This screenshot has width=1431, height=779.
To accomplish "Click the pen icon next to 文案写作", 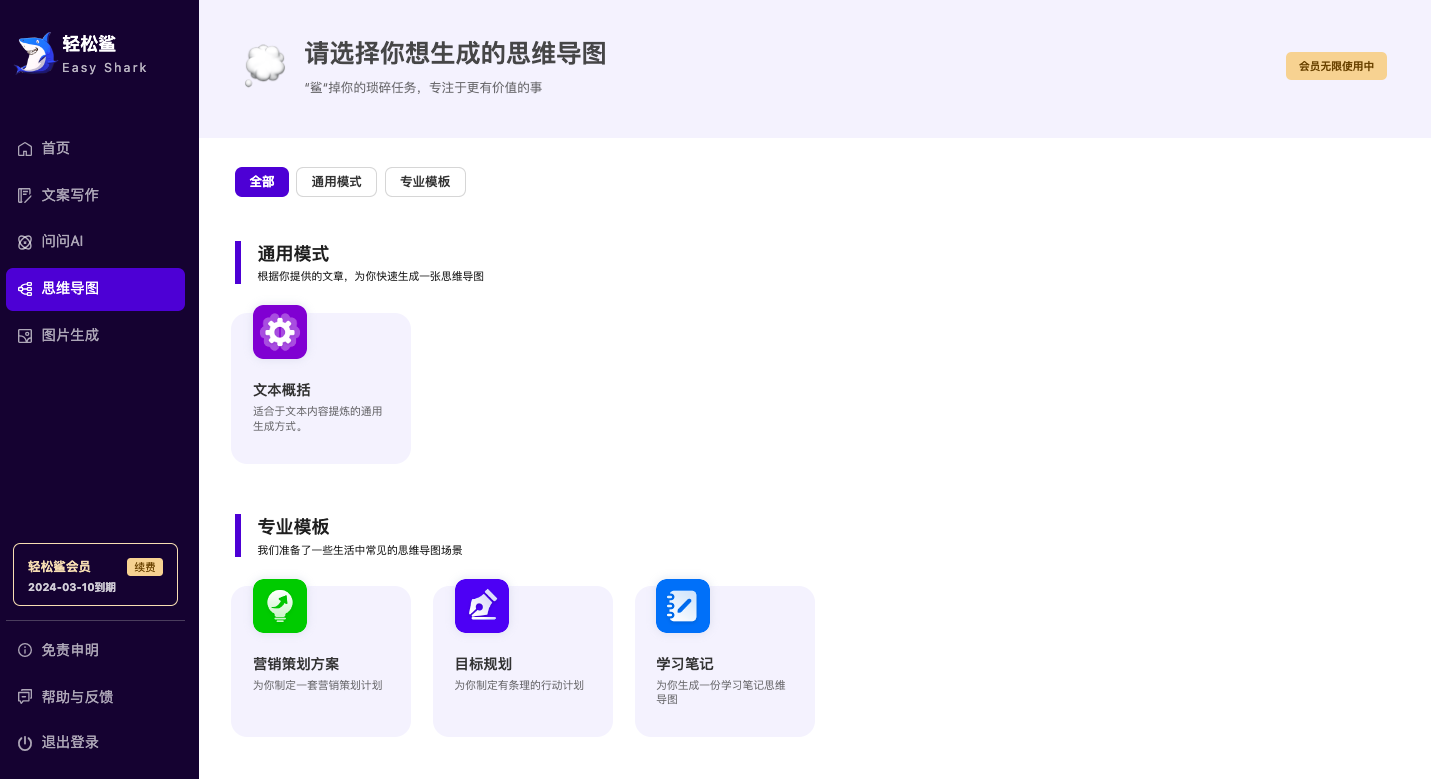I will click(24, 195).
